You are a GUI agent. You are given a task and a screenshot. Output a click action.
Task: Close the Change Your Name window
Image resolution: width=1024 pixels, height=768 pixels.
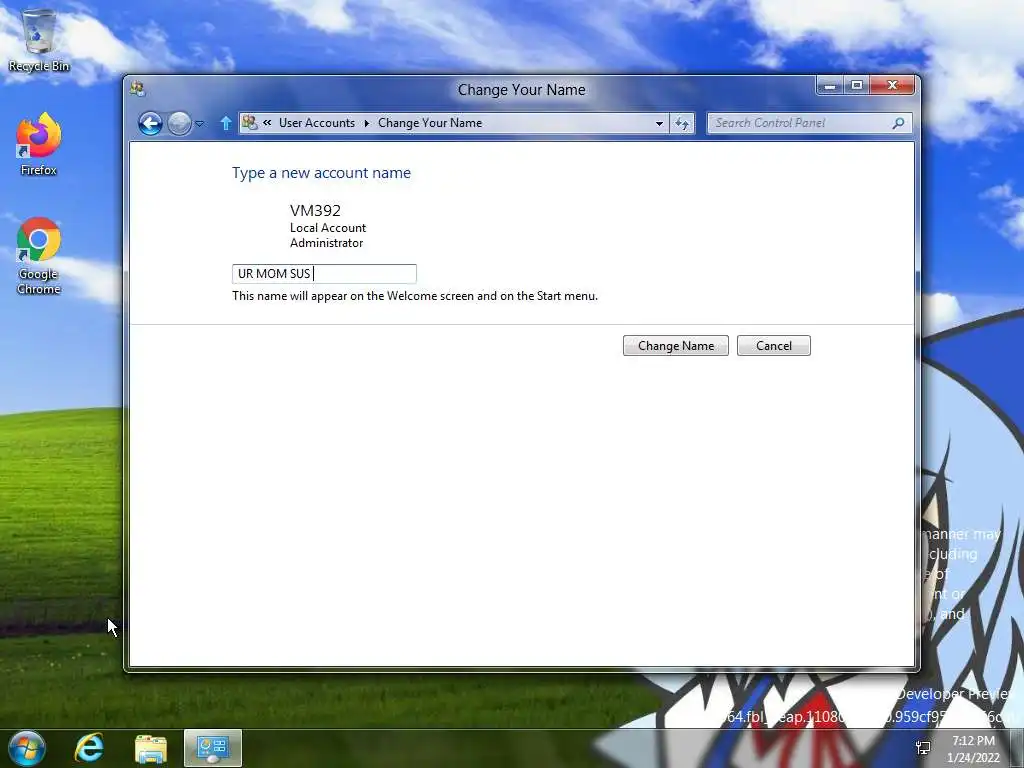[892, 86]
